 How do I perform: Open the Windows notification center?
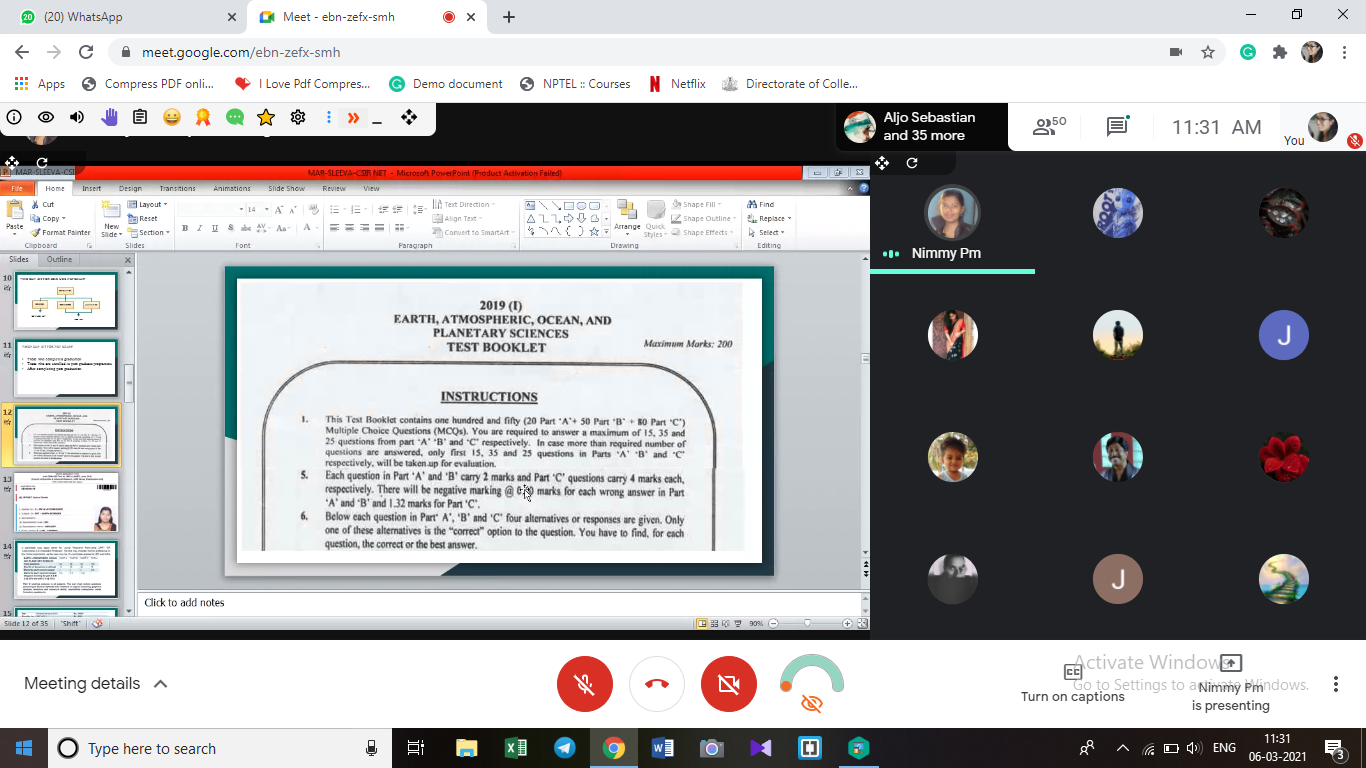(x=1334, y=748)
